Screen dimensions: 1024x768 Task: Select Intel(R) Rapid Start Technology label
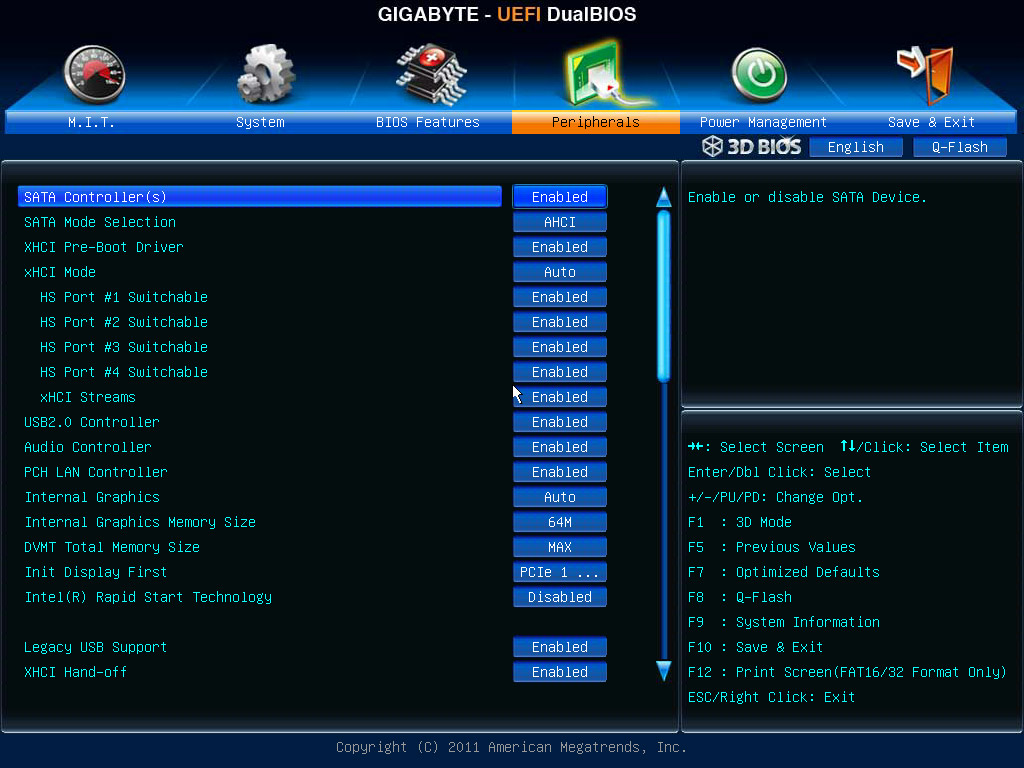(x=148, y=597)
